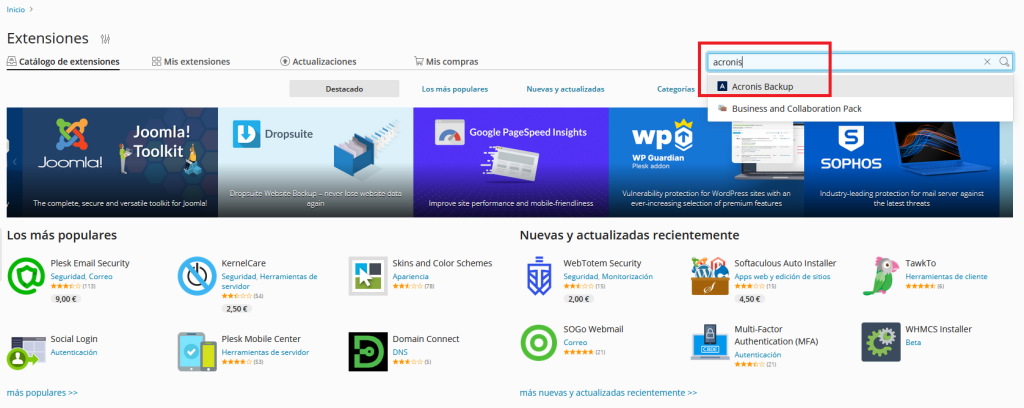Viewport: 1024px width, 408px height.
Task: Open the TawkTo parrot icon
Action: (881, 277)
